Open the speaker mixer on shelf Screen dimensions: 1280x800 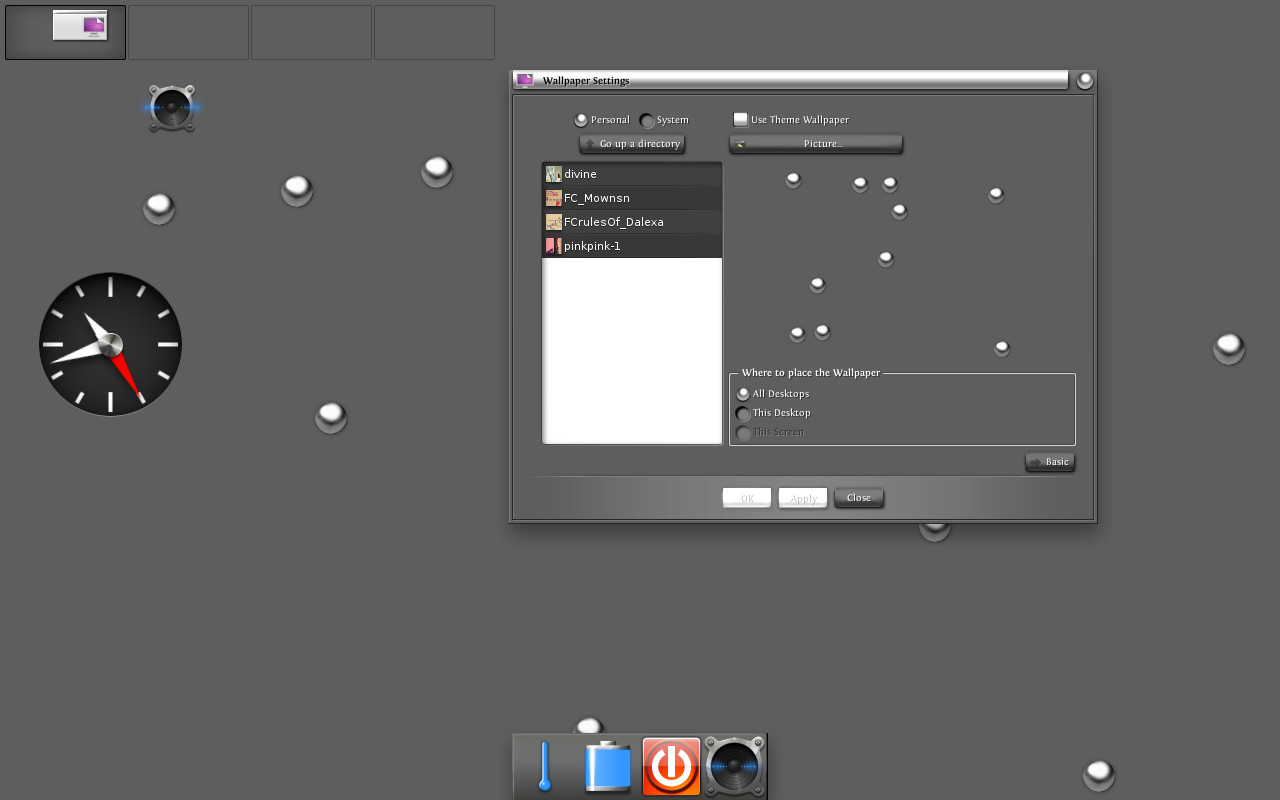(734, 767)
